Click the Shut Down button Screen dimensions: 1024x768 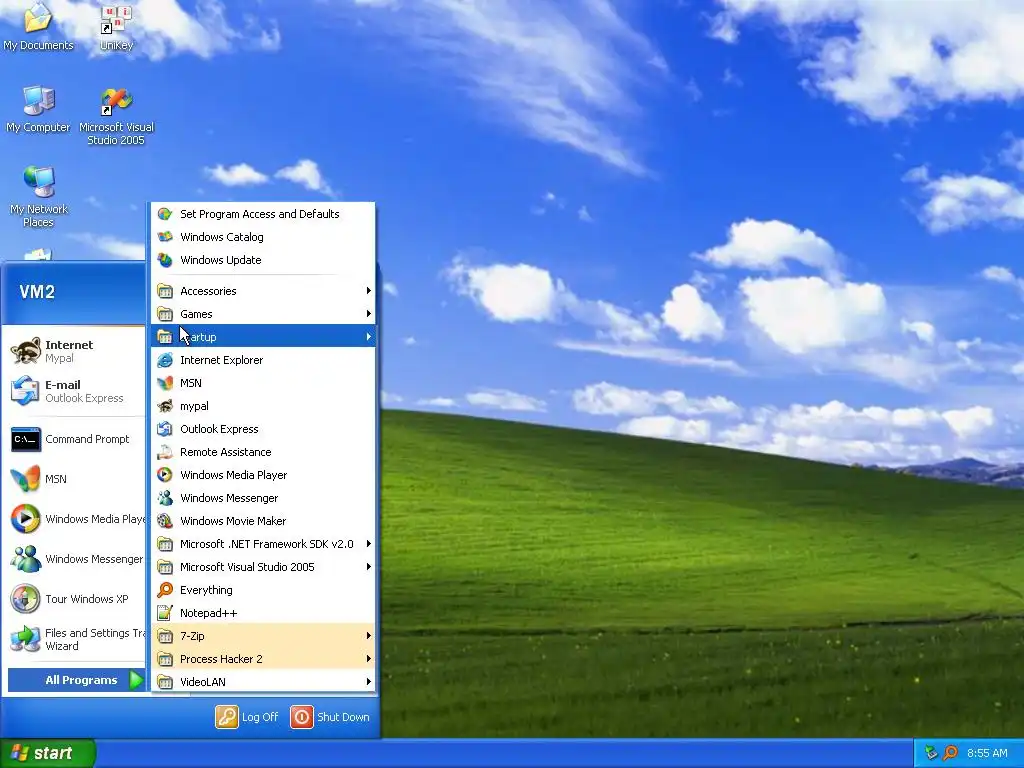[330, 717]
